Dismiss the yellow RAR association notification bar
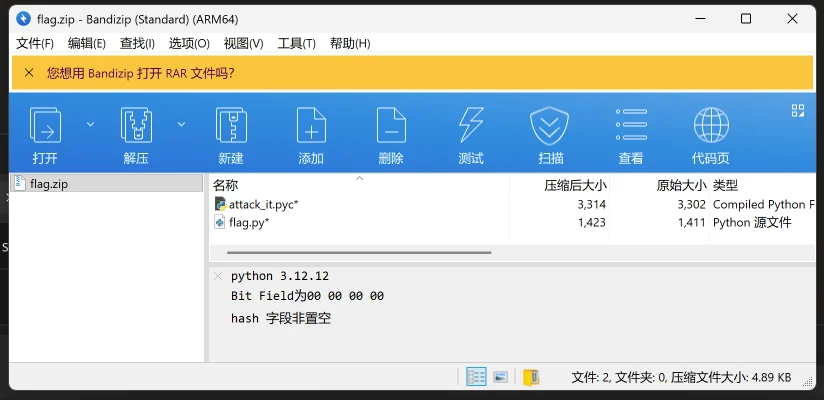 click(x=28, y=73)
